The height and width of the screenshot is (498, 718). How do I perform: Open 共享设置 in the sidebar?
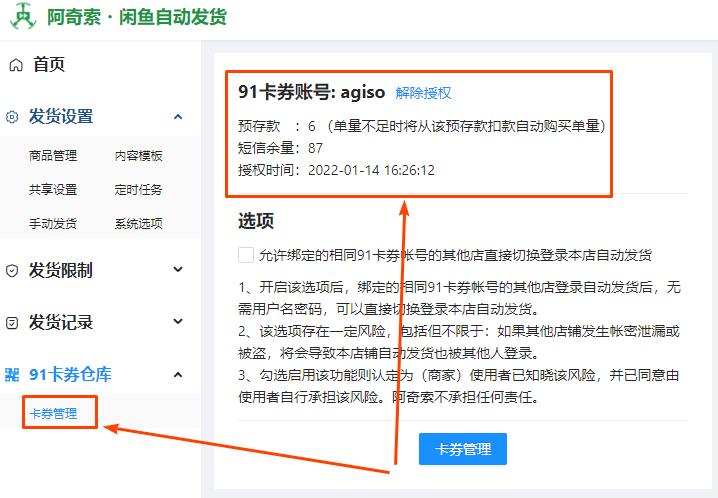point(53,189)
